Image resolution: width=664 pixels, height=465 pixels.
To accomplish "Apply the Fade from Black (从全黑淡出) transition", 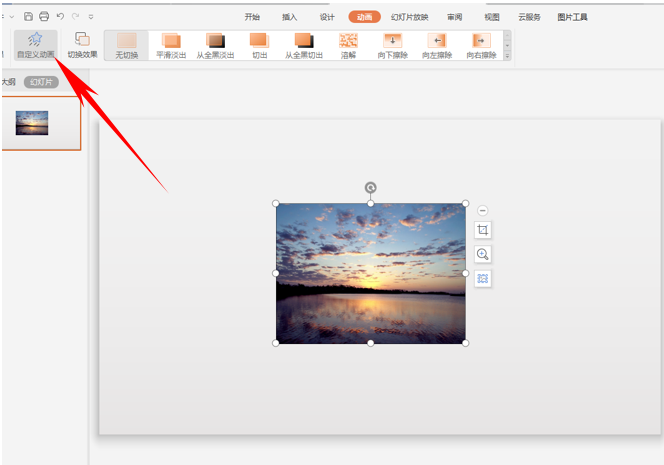I will point(215,46).
